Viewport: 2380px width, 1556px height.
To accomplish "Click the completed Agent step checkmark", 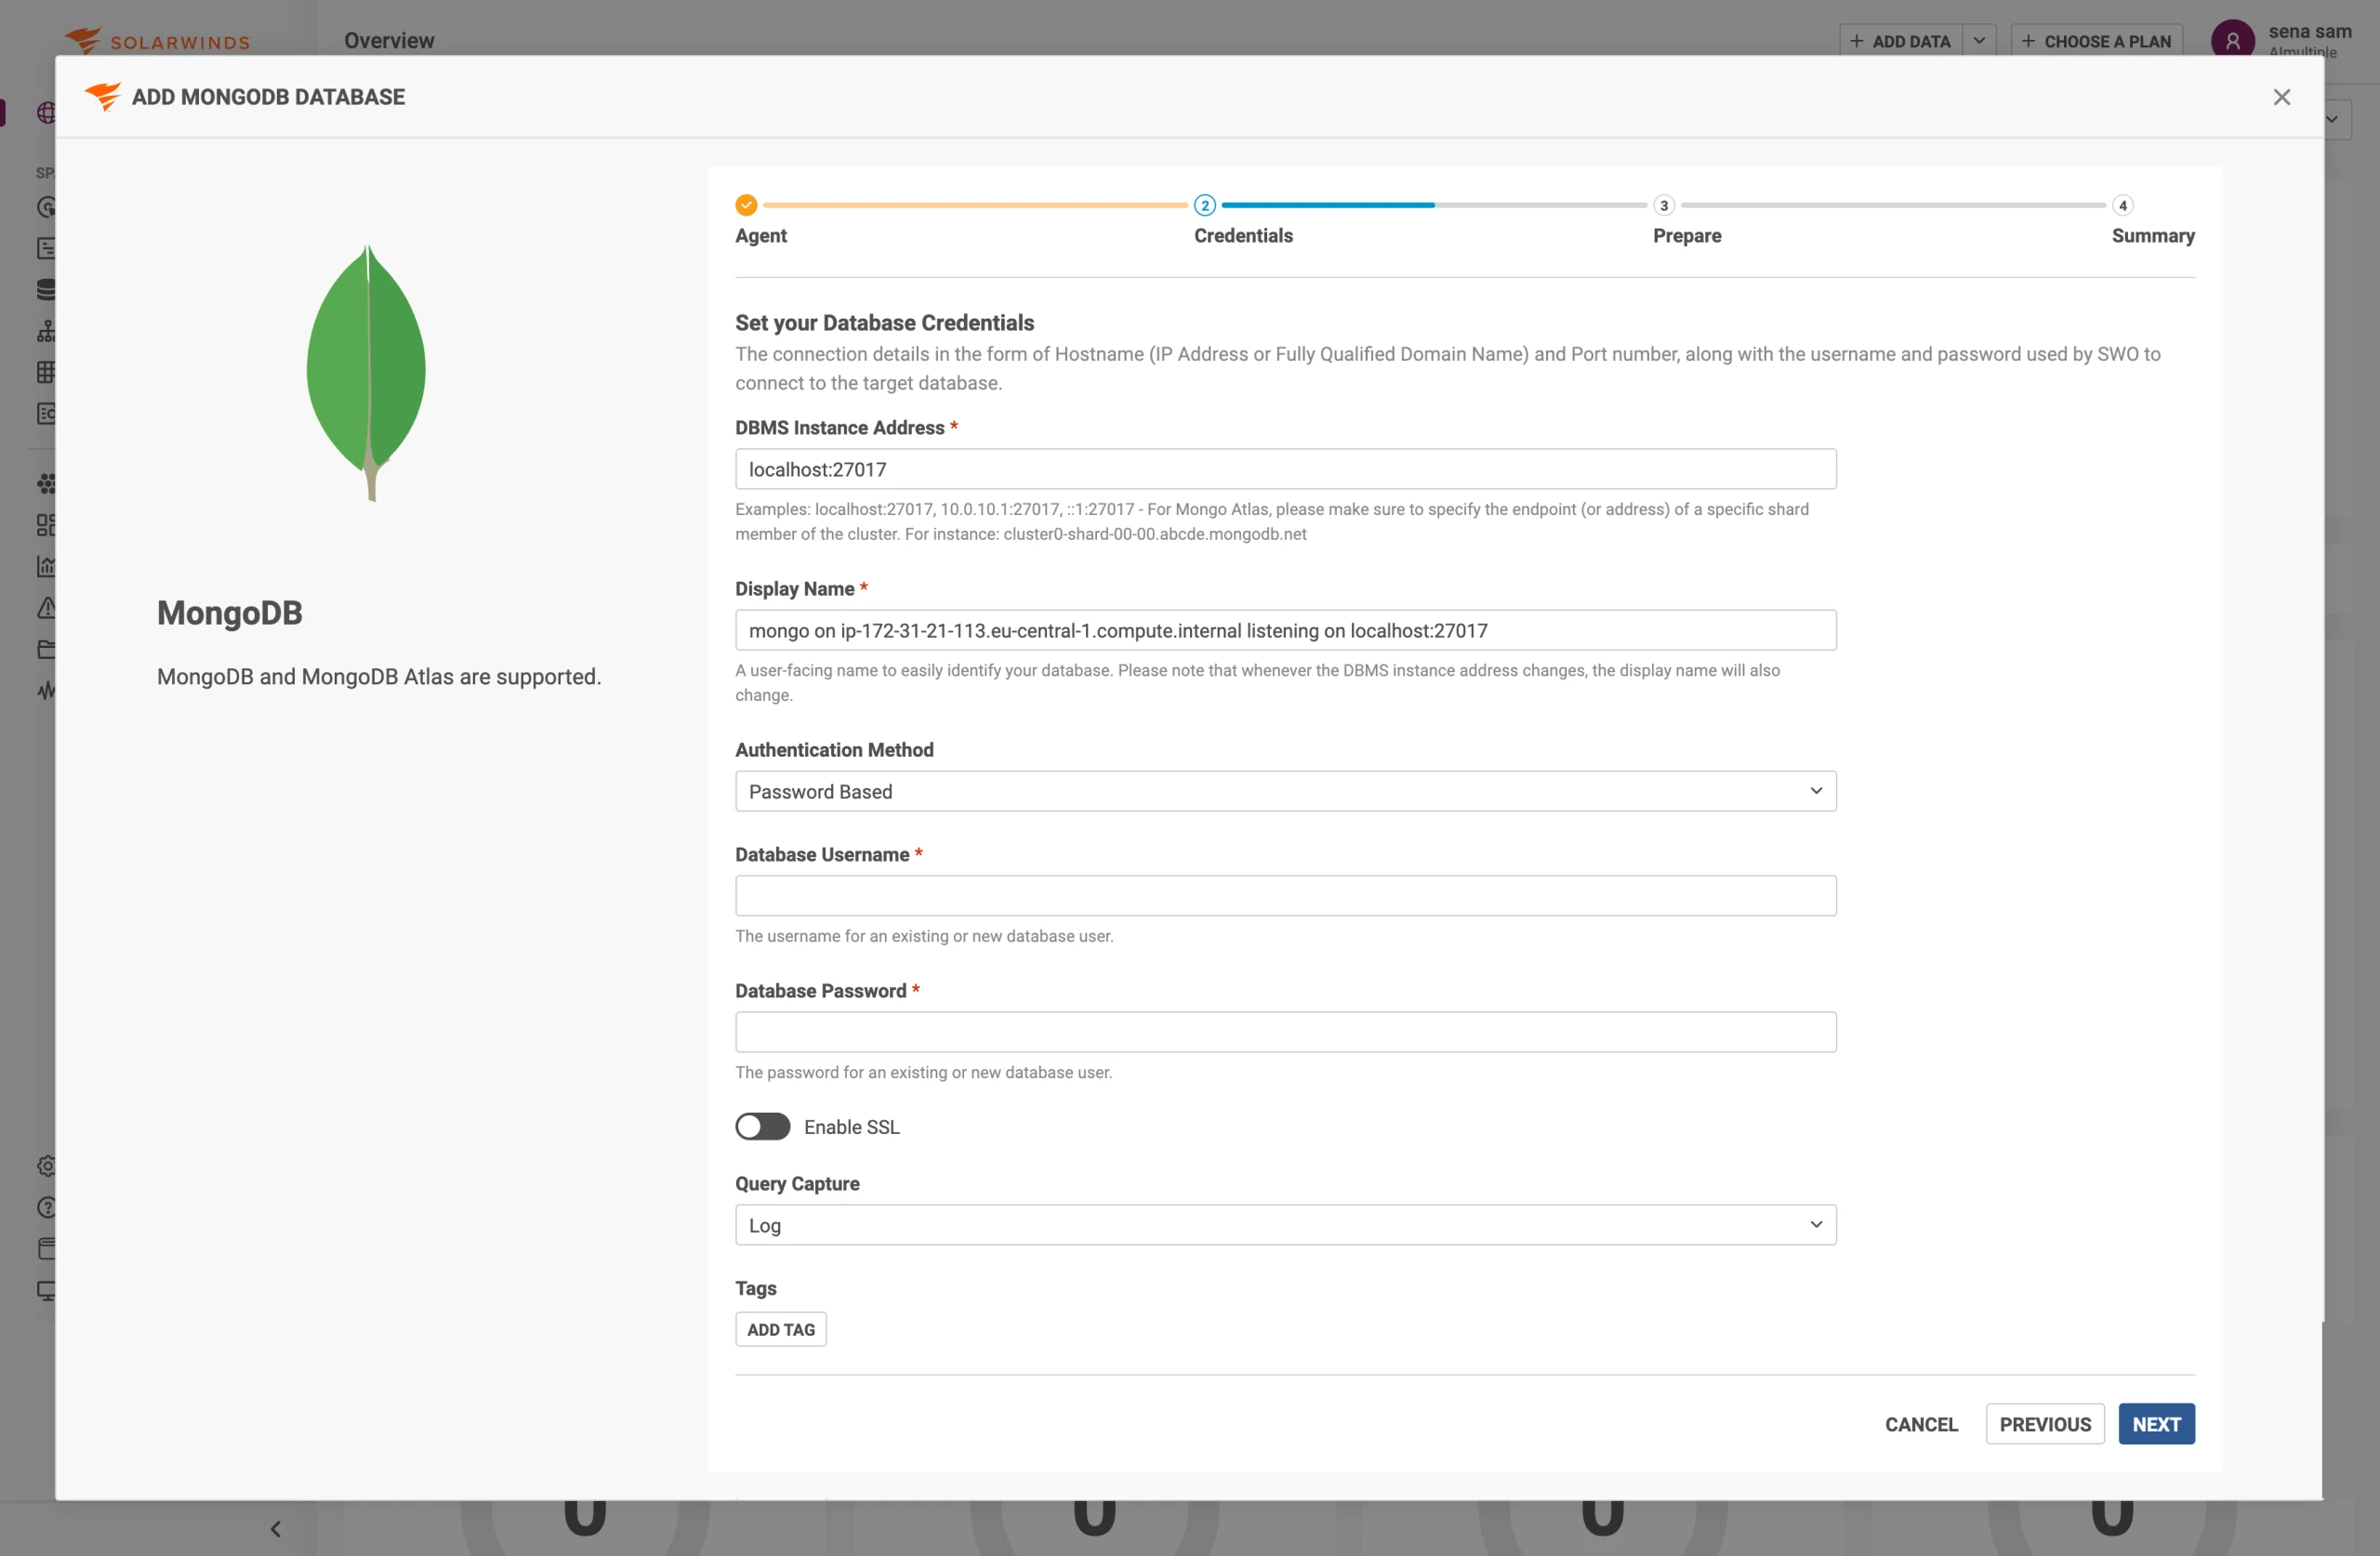I will click(x=746, y=205).
